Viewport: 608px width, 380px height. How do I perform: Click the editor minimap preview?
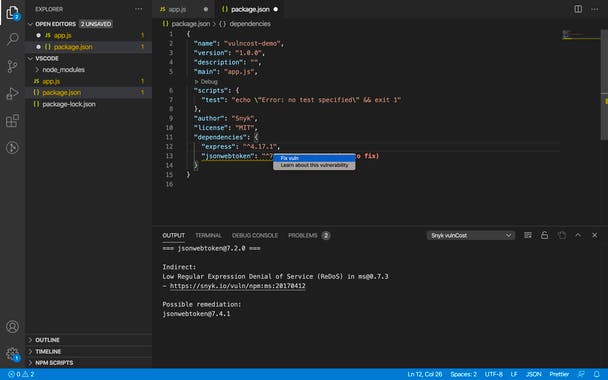pyautogui.click(x=580, y=35)
